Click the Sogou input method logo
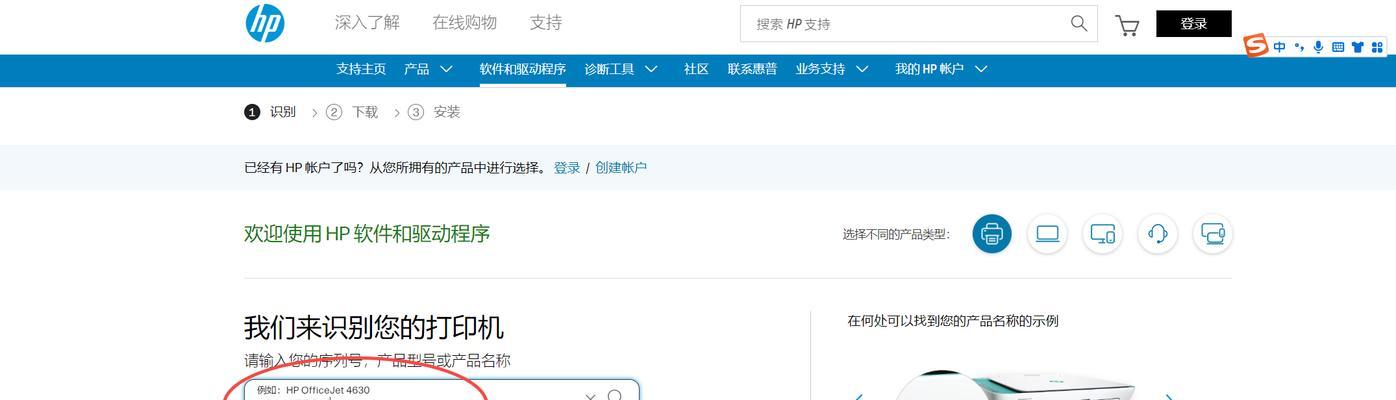The width and height of the screenshot is (1396, 400). pyautogui.click(x=1255, y=46)
